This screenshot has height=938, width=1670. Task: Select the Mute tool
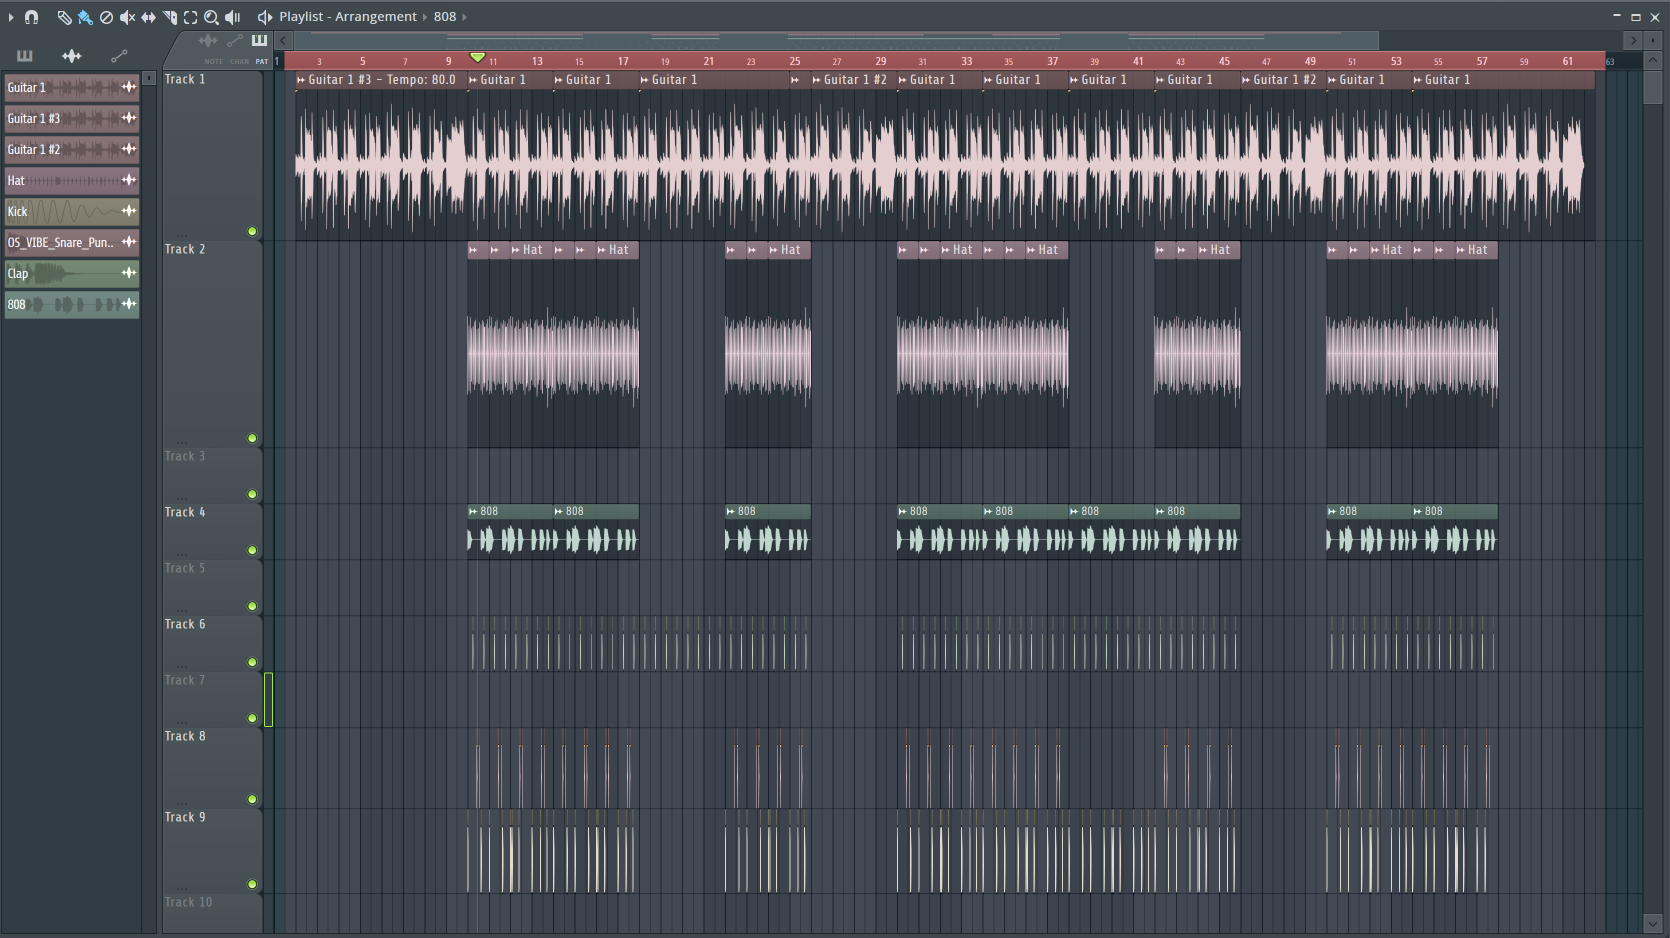[x=127, y=17]
